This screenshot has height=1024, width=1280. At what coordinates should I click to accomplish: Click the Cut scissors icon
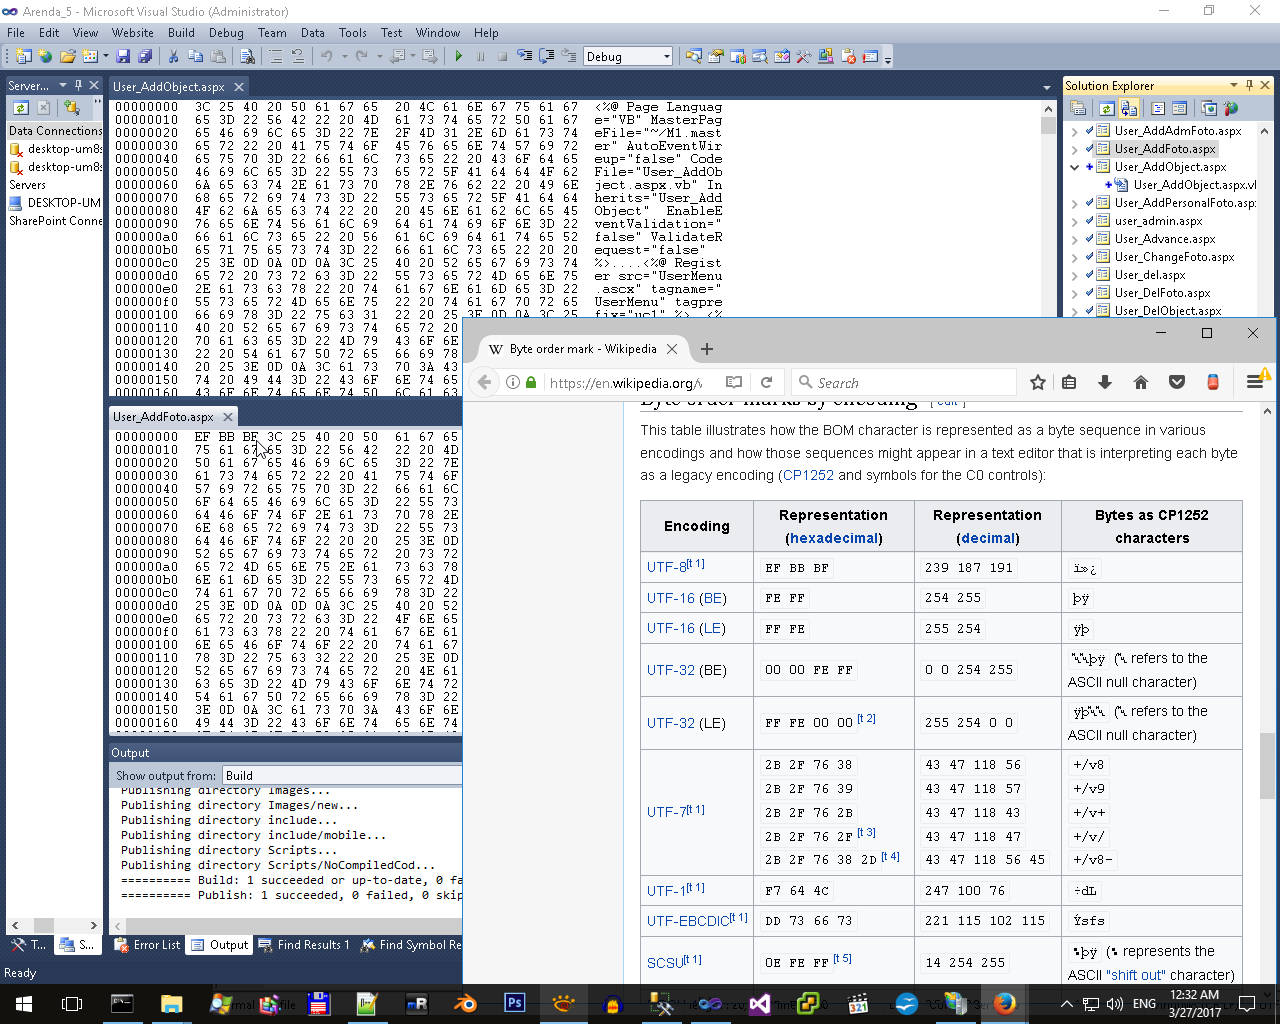[x=173, y=57]
